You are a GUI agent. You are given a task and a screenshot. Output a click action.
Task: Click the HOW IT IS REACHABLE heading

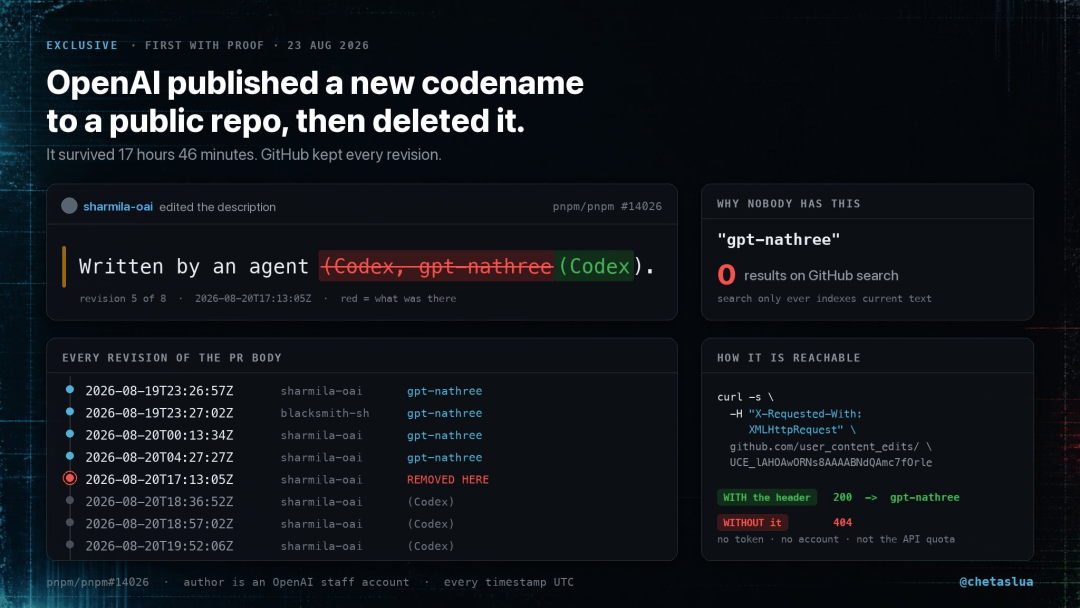tap(789, 357)
